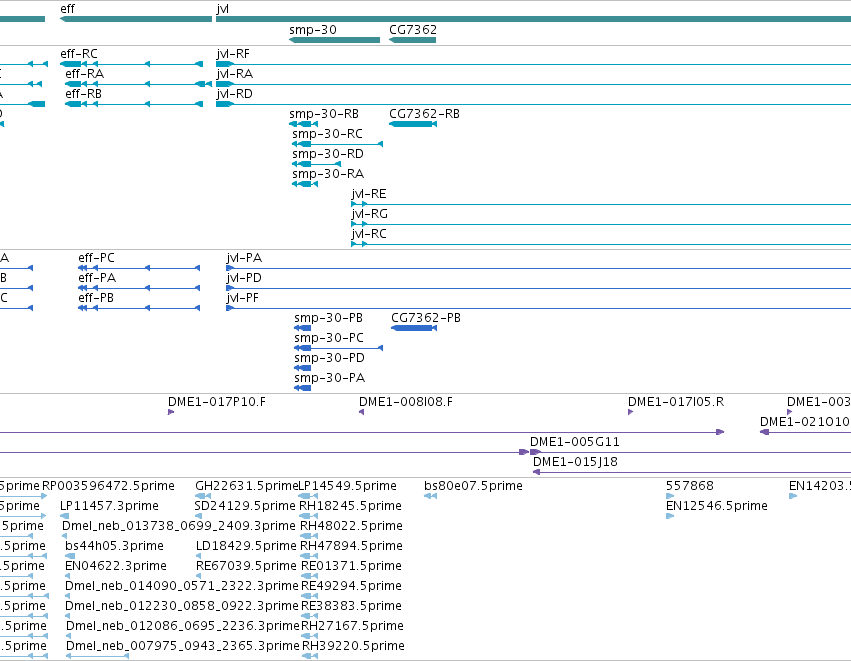This screenshot has width=851, height=661.
Task: Click EST Dmel_neb_007975_0943_2365.3prime
Action: (x=98, y=656)
